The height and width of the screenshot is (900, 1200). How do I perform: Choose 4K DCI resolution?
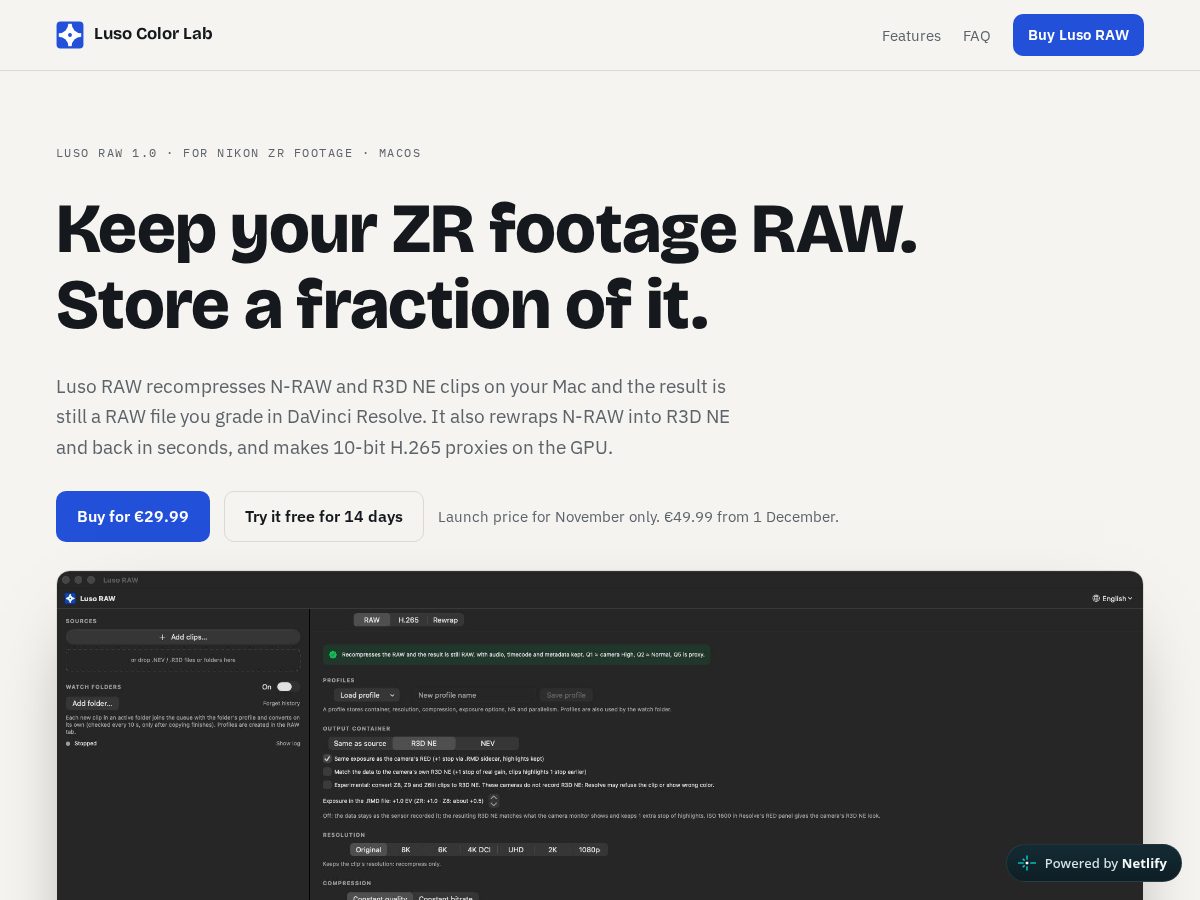479,849
